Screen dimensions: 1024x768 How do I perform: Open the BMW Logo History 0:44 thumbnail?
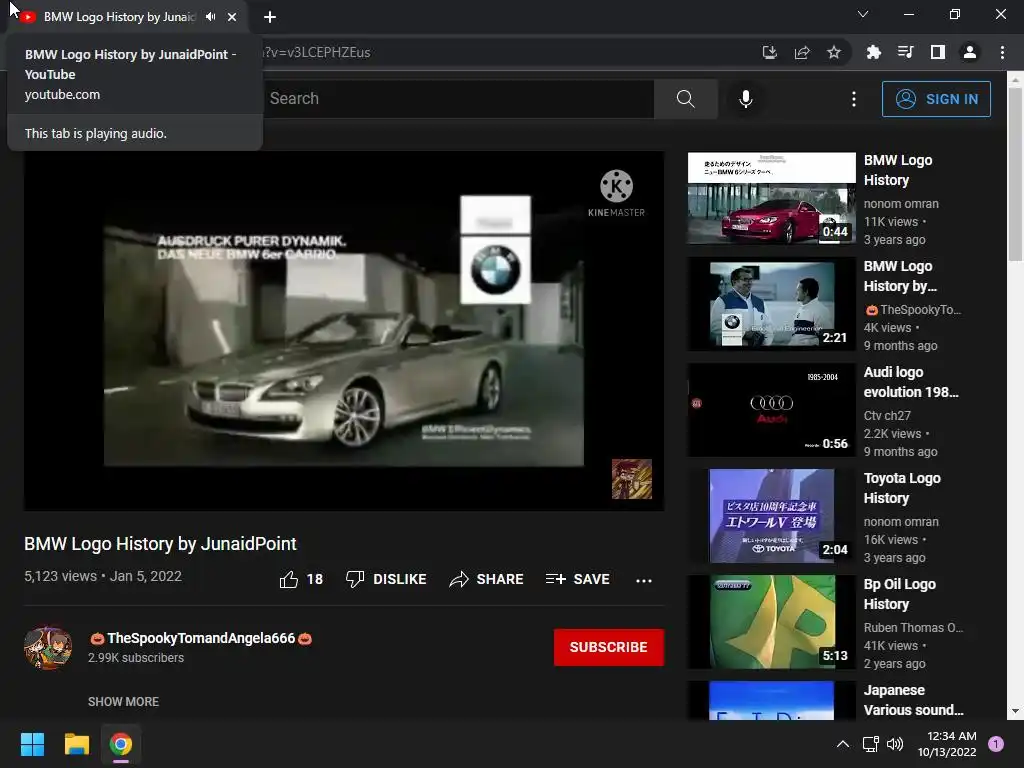(771, 199)
